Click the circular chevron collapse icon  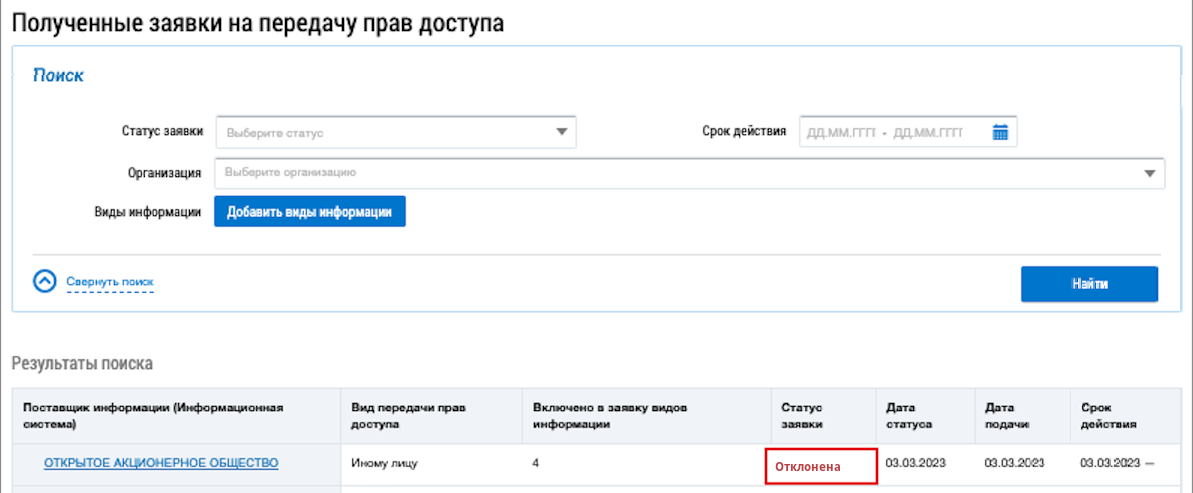point(45,282)
